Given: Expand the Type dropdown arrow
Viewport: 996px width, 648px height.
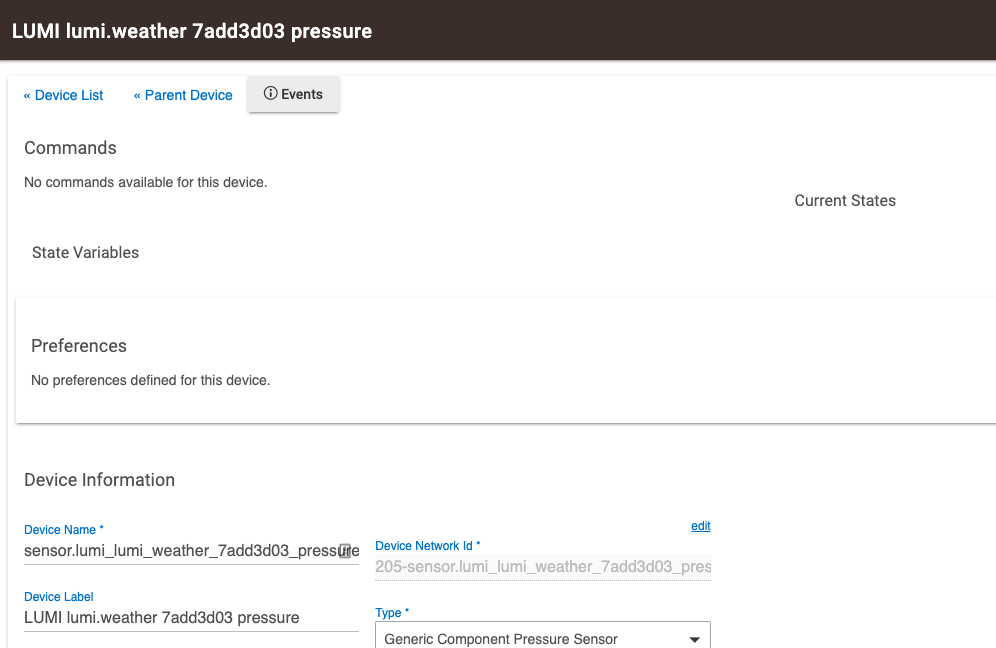Looking at the screenshot, I should click(x=694, y=639).
